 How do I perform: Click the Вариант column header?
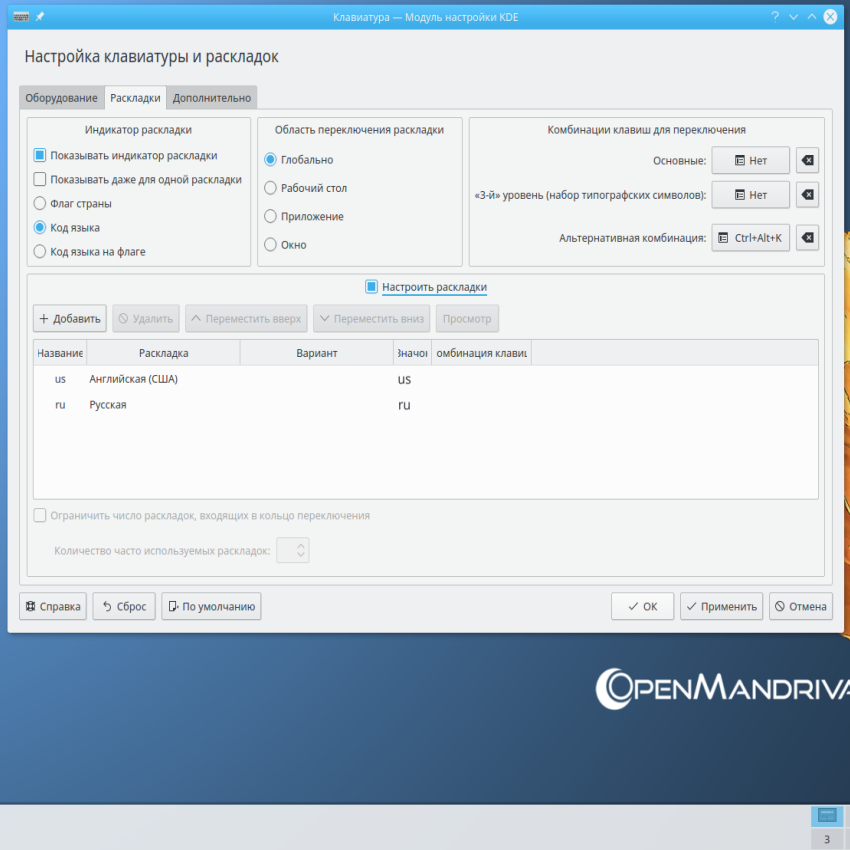tap(317, 353)
